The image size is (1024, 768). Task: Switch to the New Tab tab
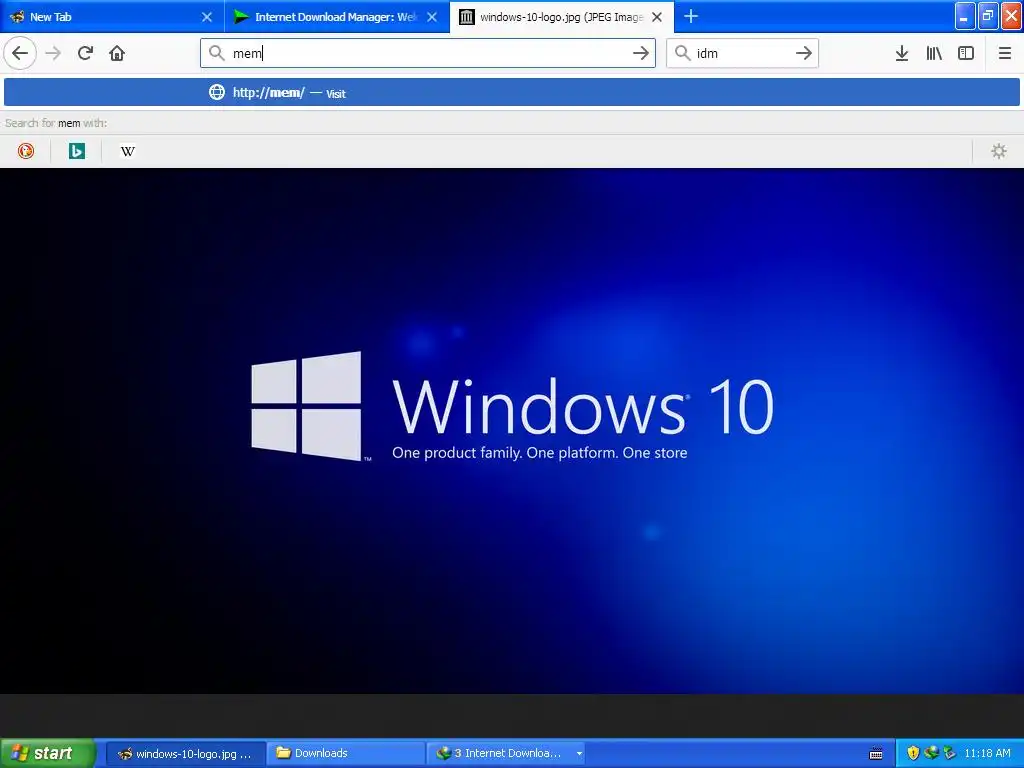(x=104, y=16)
